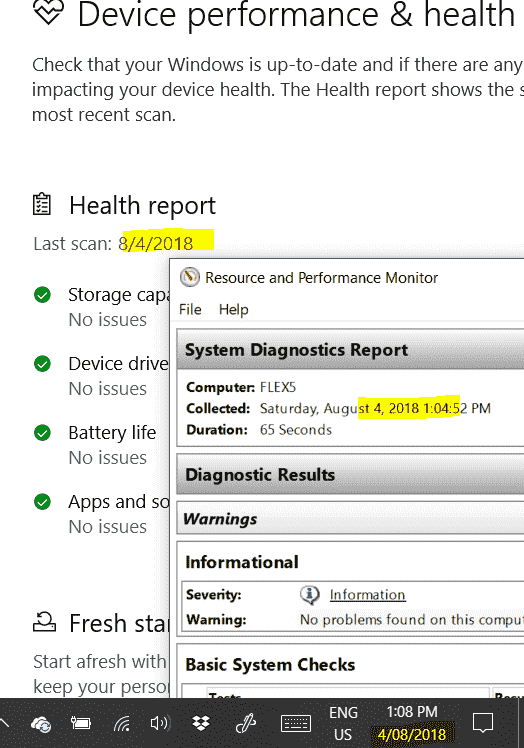The width and height of the screenshot is (524, 748).
Task: Open the Windows Ink Workspace pen icon
Action: point(246,724)
